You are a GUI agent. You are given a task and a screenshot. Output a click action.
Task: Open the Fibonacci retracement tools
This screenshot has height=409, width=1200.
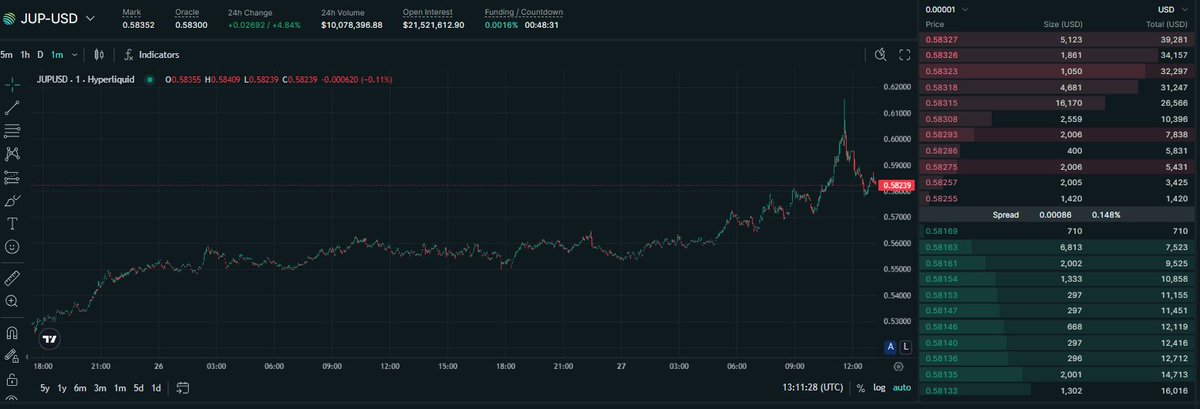pyautogui.click(x=12, y=130)
